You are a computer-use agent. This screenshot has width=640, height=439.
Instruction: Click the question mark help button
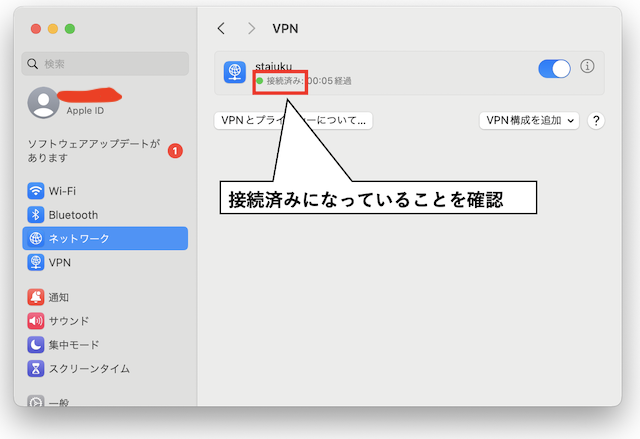click(x=596, y=121)
